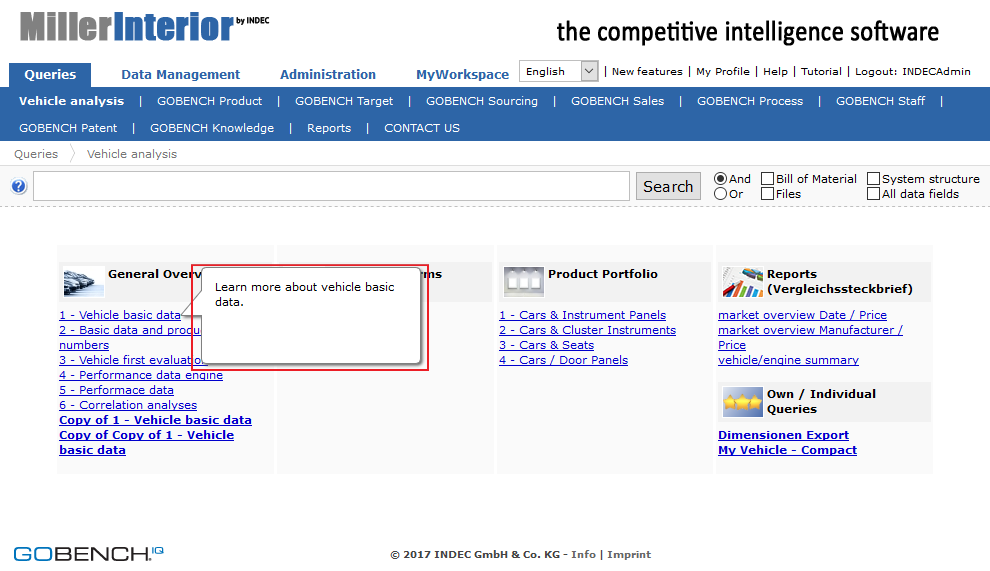This screenshot has width=990, height=571.
Task: Open GOBENCH Product menu item
Action: 209,101
